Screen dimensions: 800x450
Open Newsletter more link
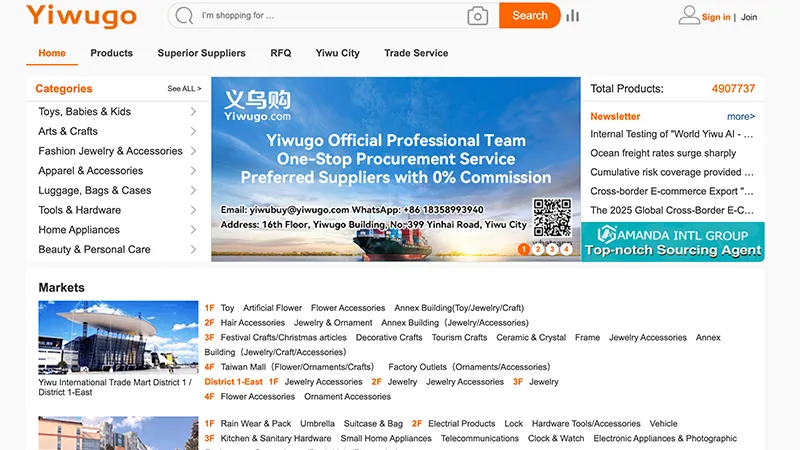click(x=741, y=116)
